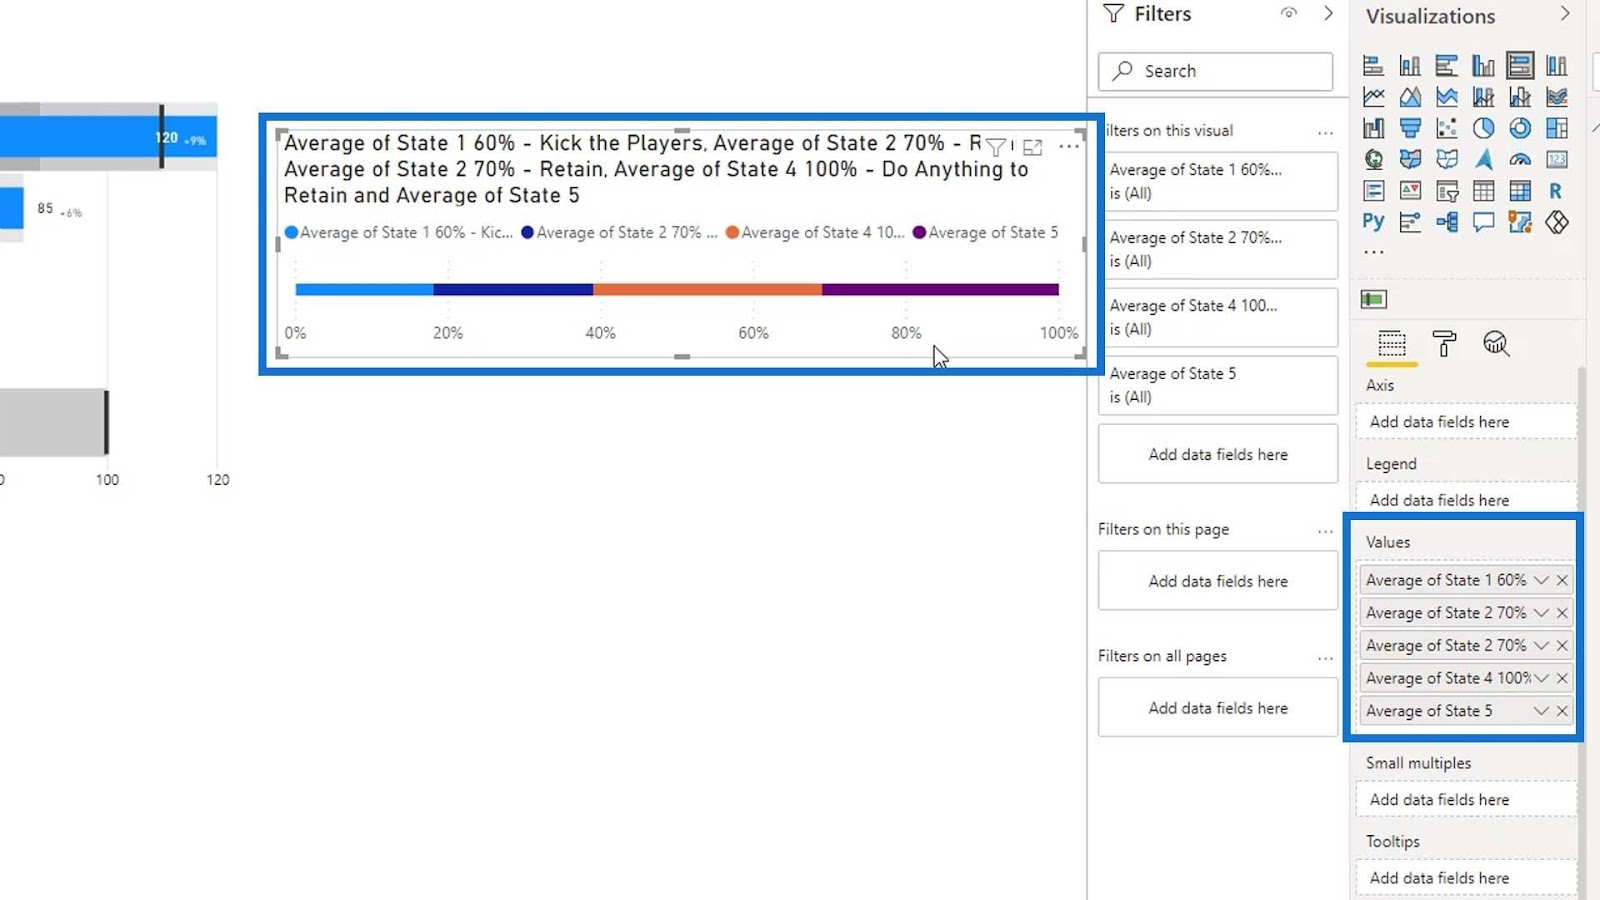The height and width of the screenshot is (900, 1600).
Task: Select the gauge visualization icon
Action: click(1520, 159)
